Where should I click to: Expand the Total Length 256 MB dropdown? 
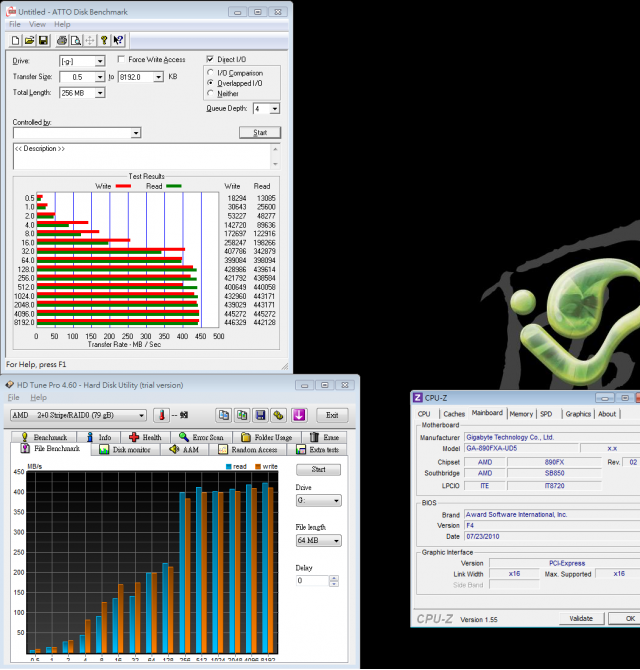click(100, 93)
